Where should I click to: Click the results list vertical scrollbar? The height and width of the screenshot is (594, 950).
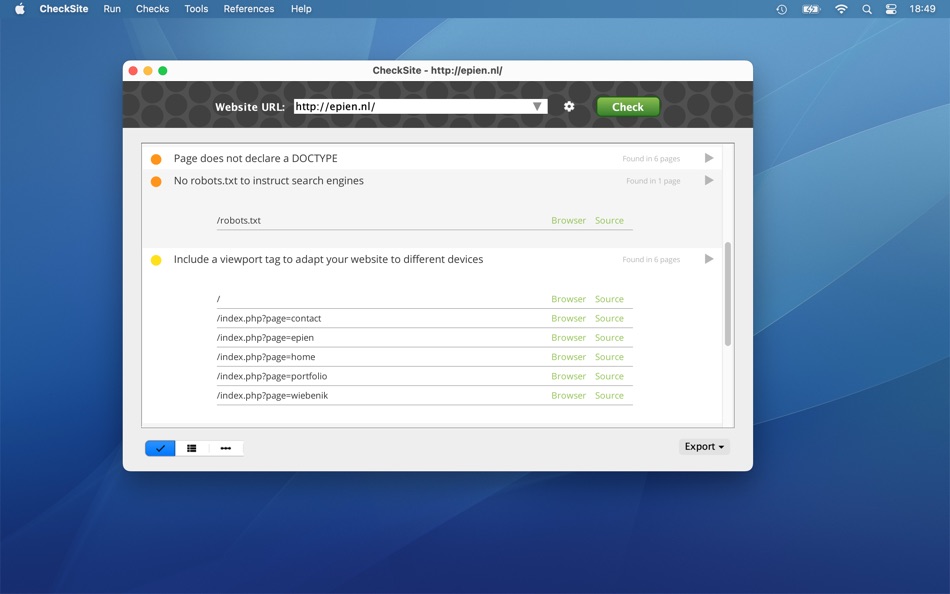coord(728,294)
